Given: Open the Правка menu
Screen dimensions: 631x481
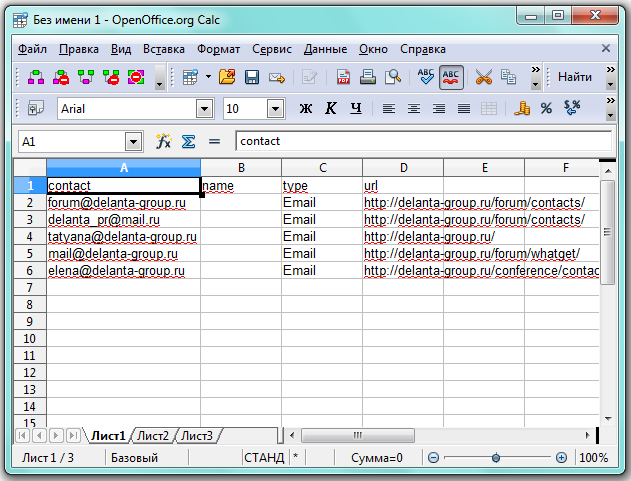Looking at the screenshot, I should 79,49.
